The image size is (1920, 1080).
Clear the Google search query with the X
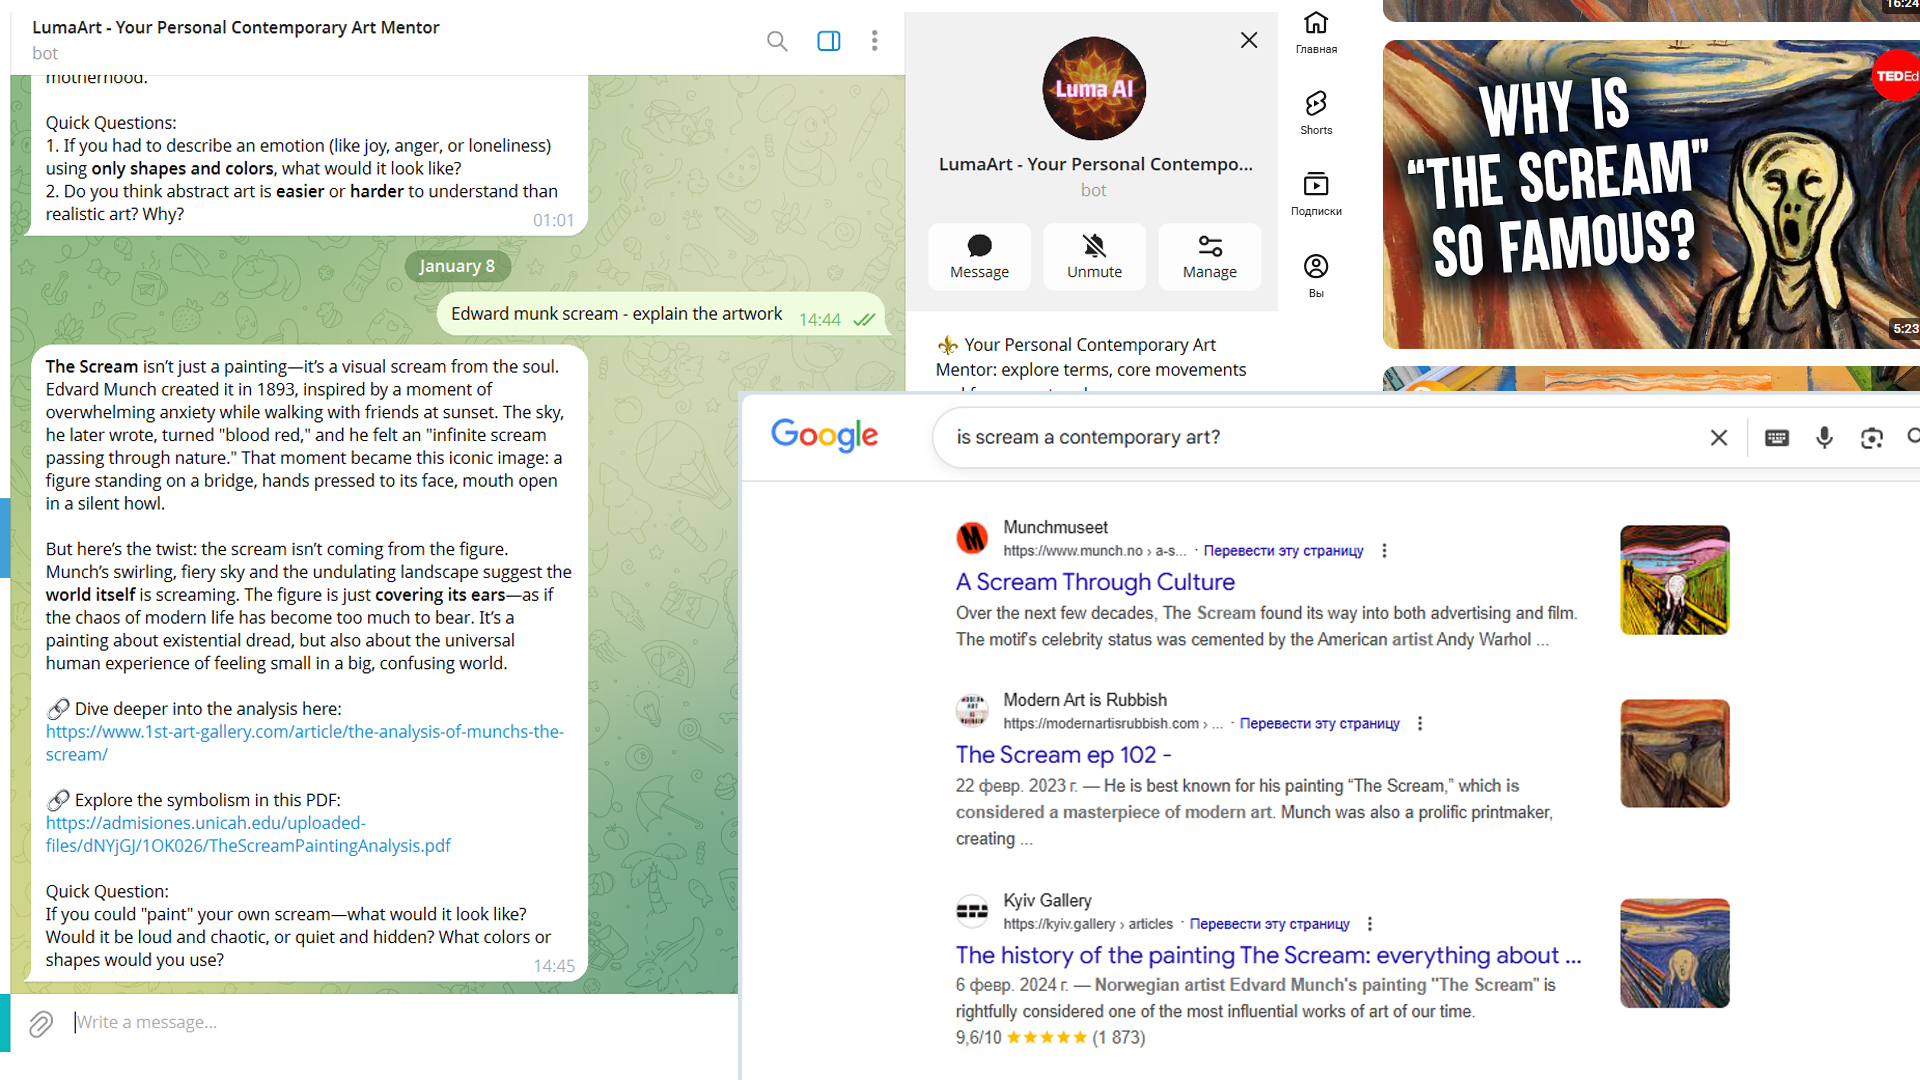pos(1718,437)
